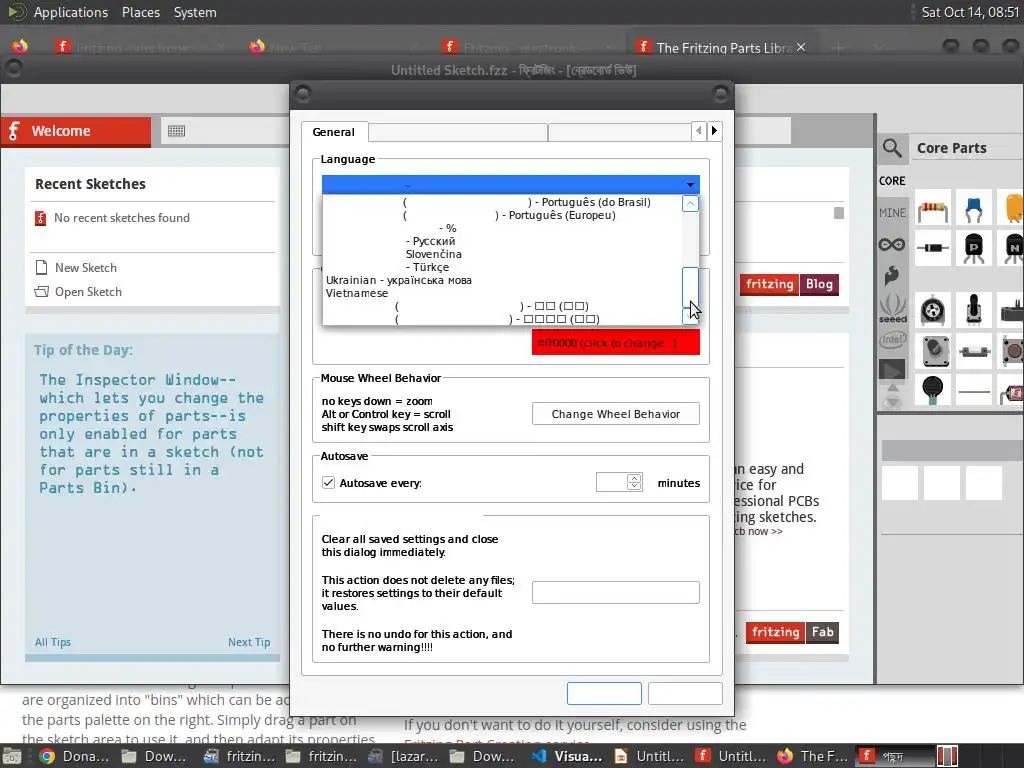The image size is (1024, 768).
Task: Click New Sketch document icon
Action: [41, 267]
